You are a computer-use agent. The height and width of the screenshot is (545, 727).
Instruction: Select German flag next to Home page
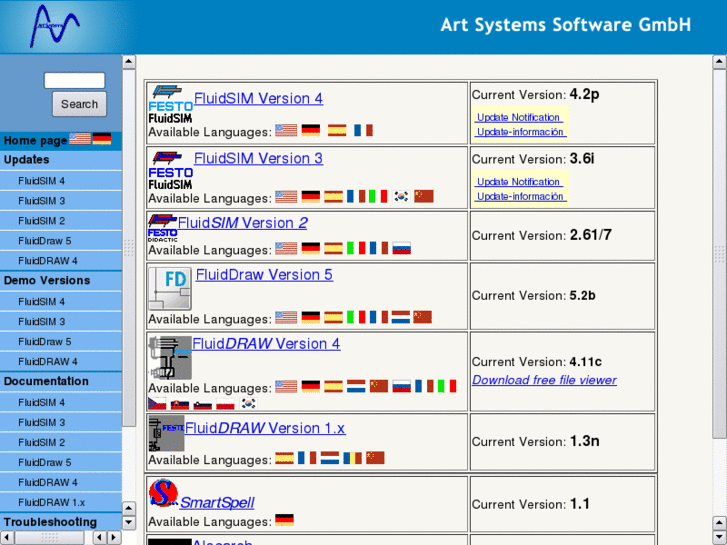[x=102, y=139]
